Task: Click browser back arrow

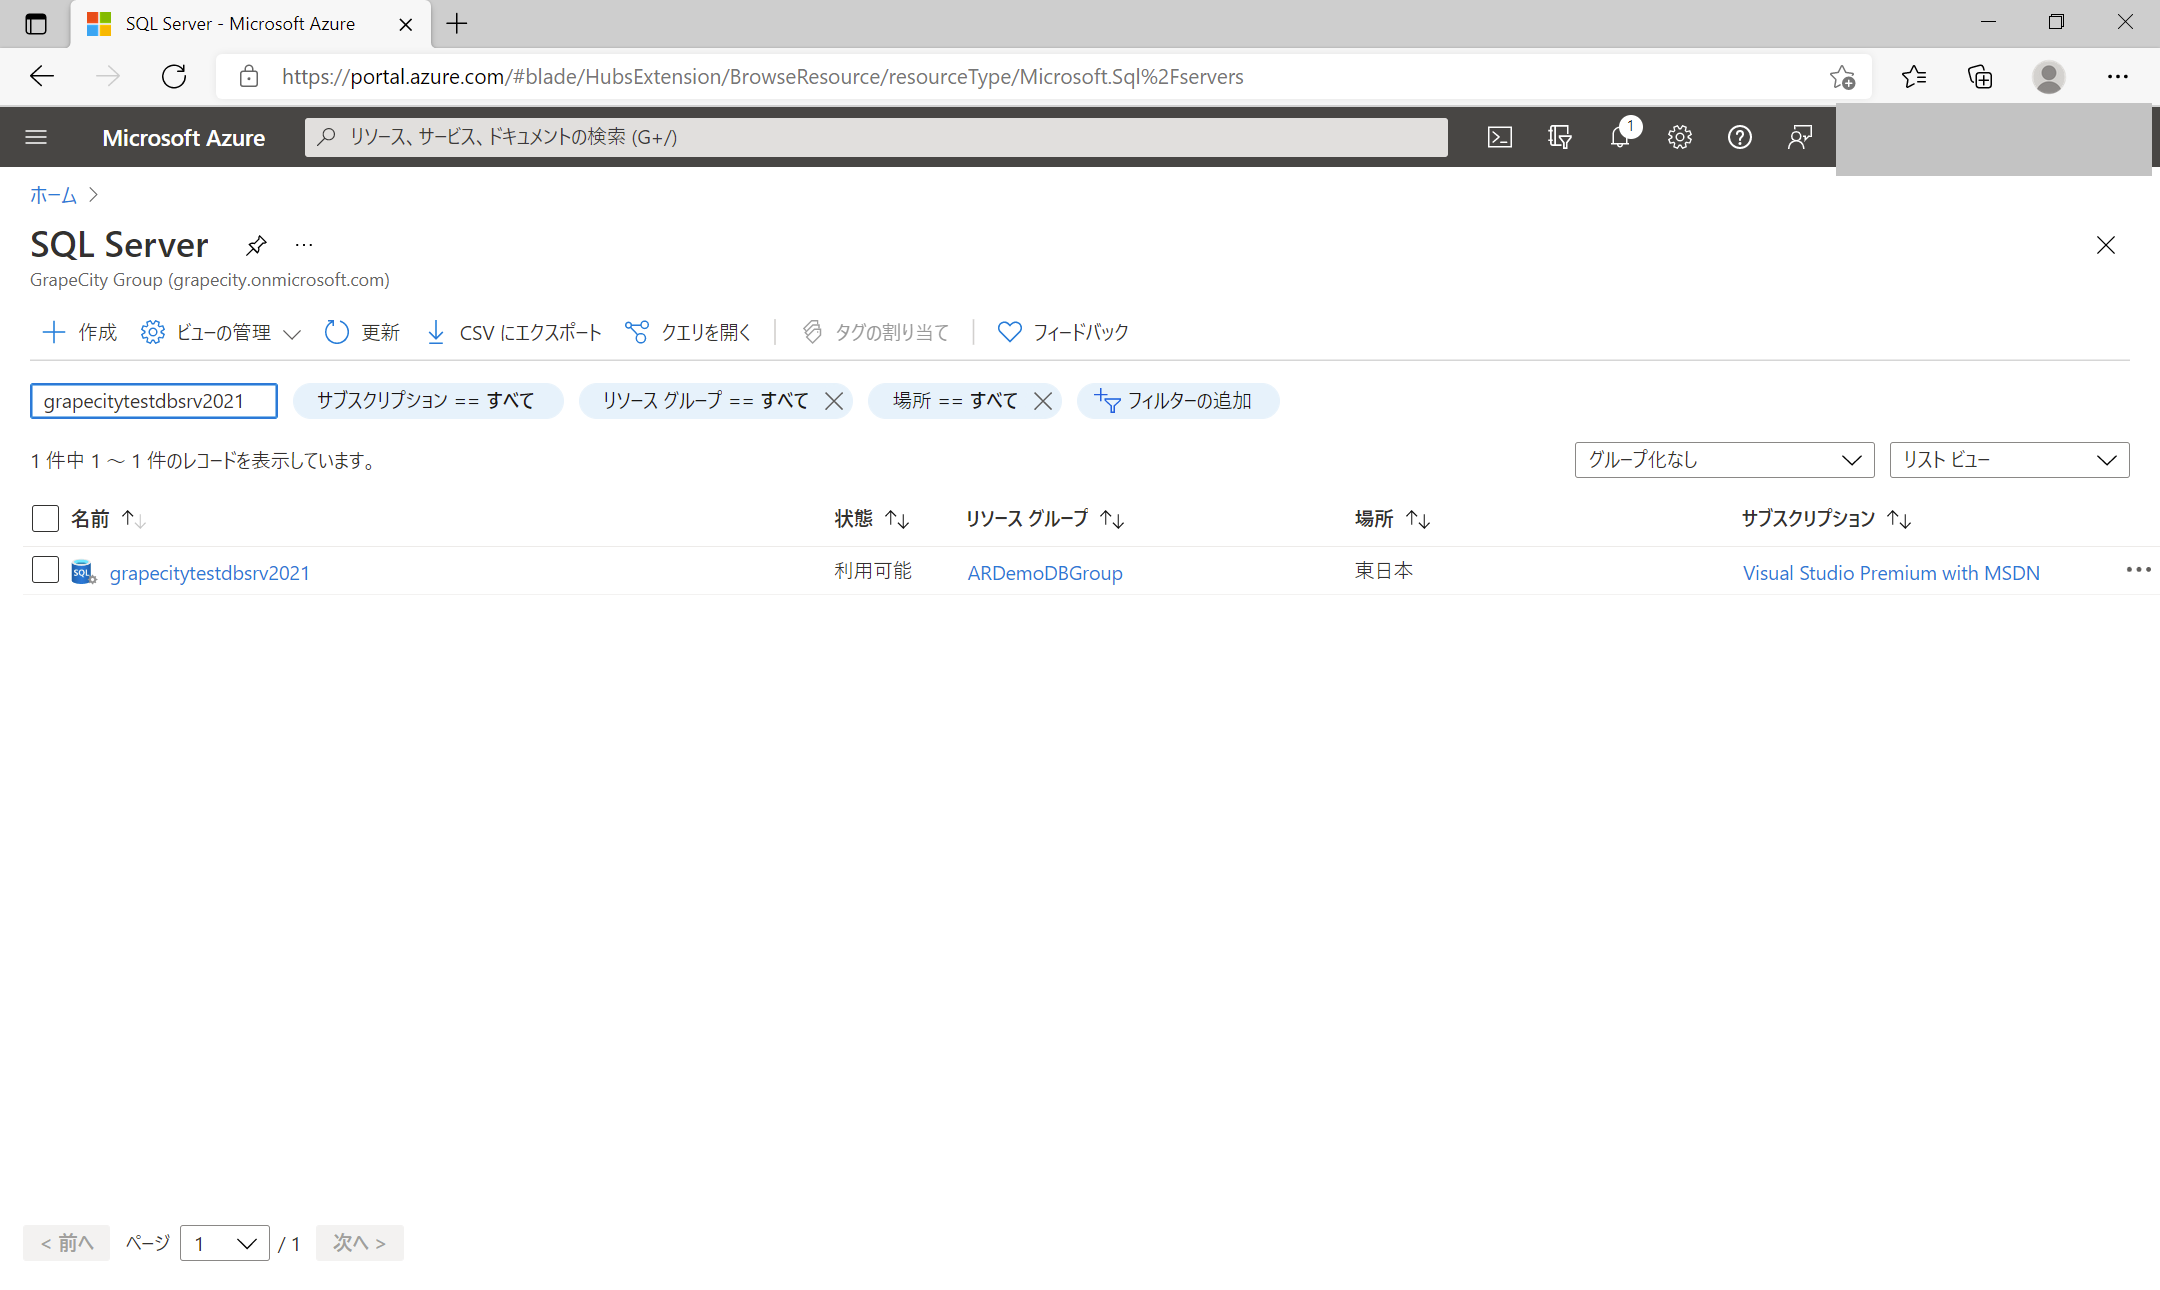Action: (x=42, y=76)
